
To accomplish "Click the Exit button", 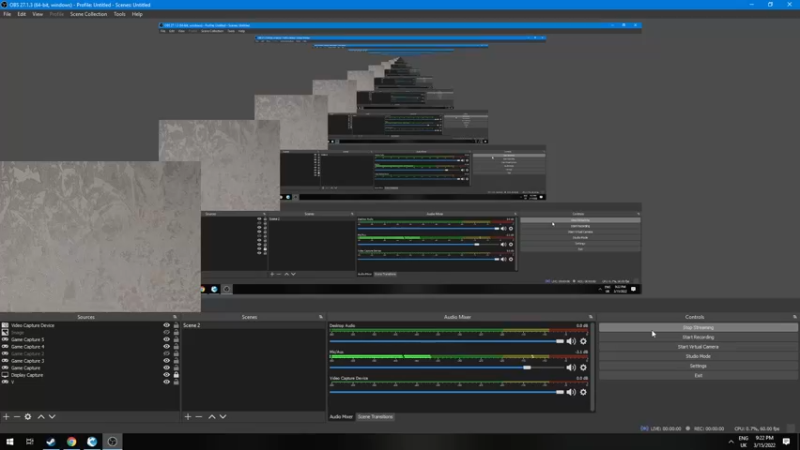I will [698, 376].
